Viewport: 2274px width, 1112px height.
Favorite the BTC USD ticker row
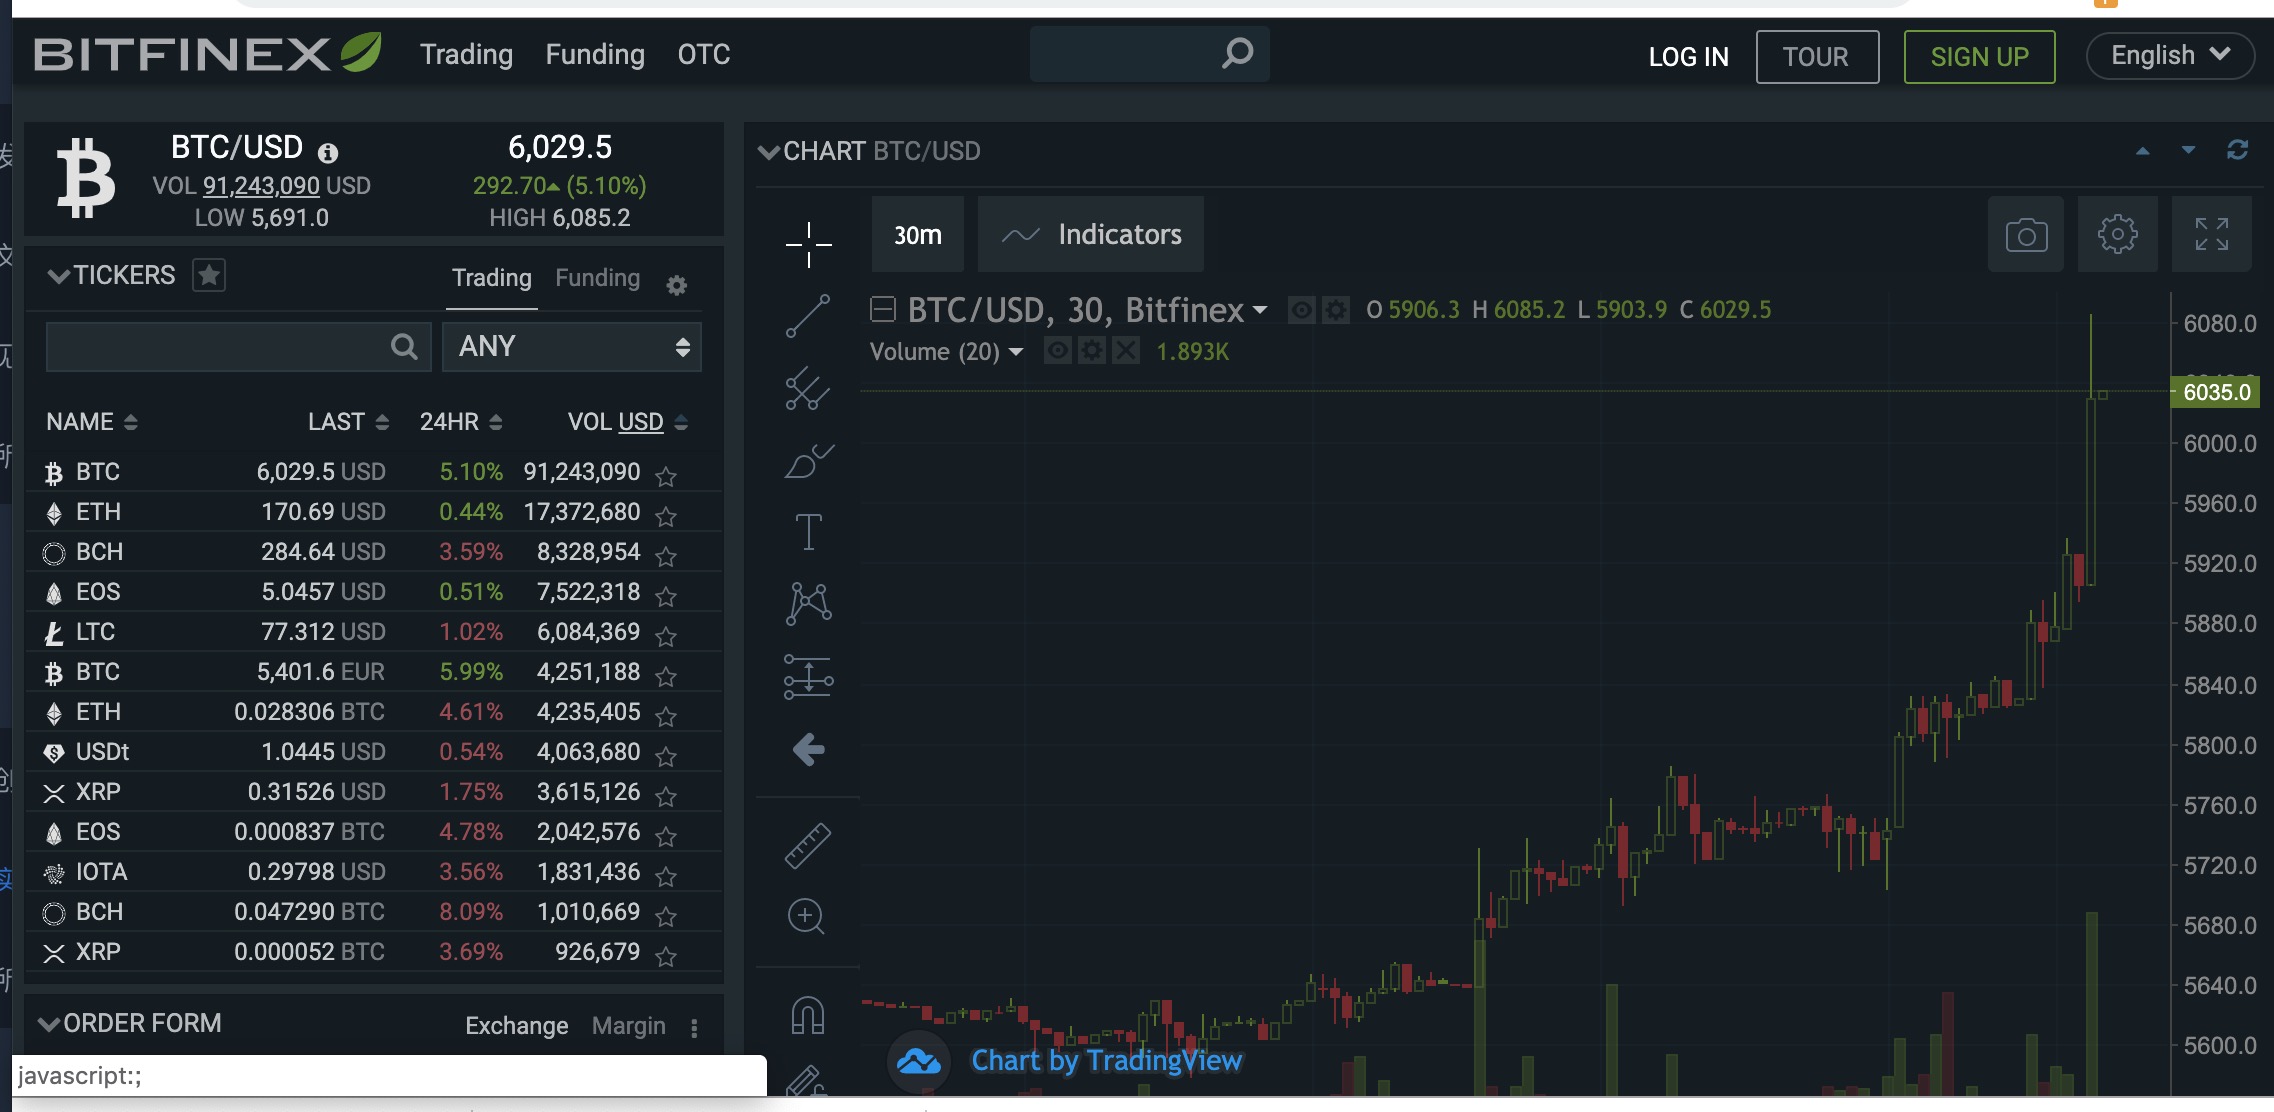pyautogui.click(x=666, y=476)
